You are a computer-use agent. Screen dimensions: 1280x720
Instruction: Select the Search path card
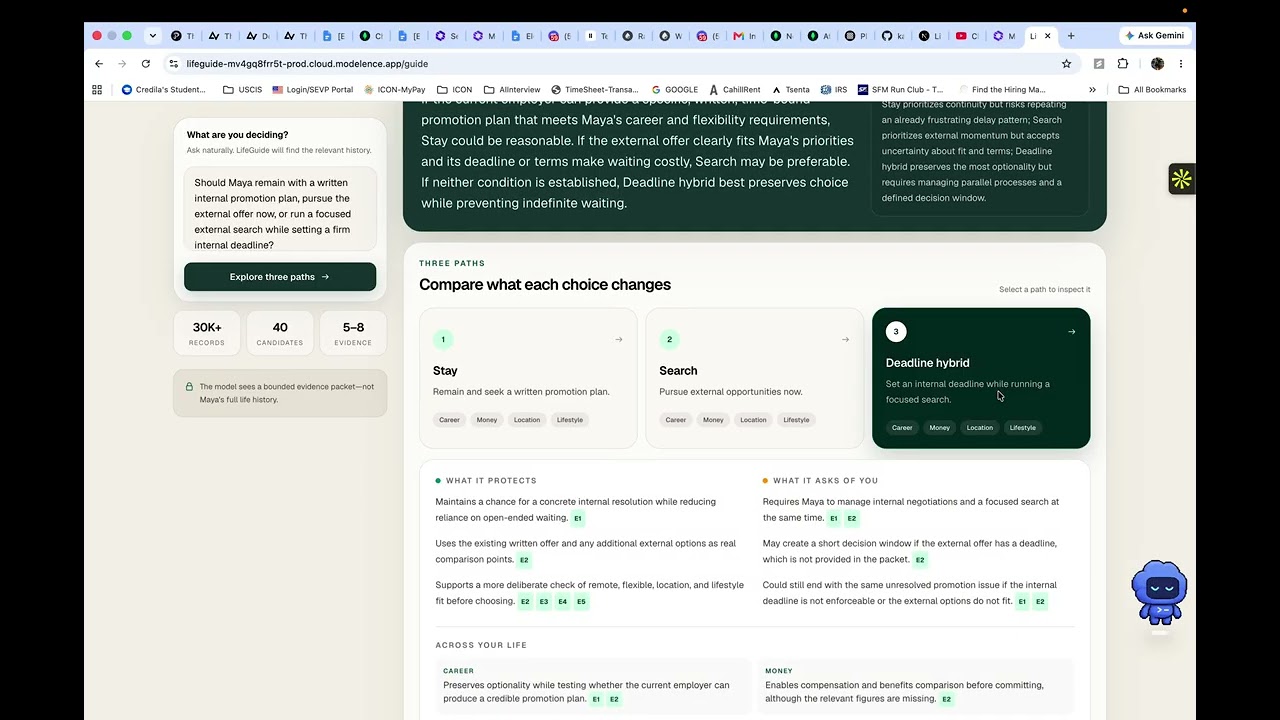tap(754, 378)
